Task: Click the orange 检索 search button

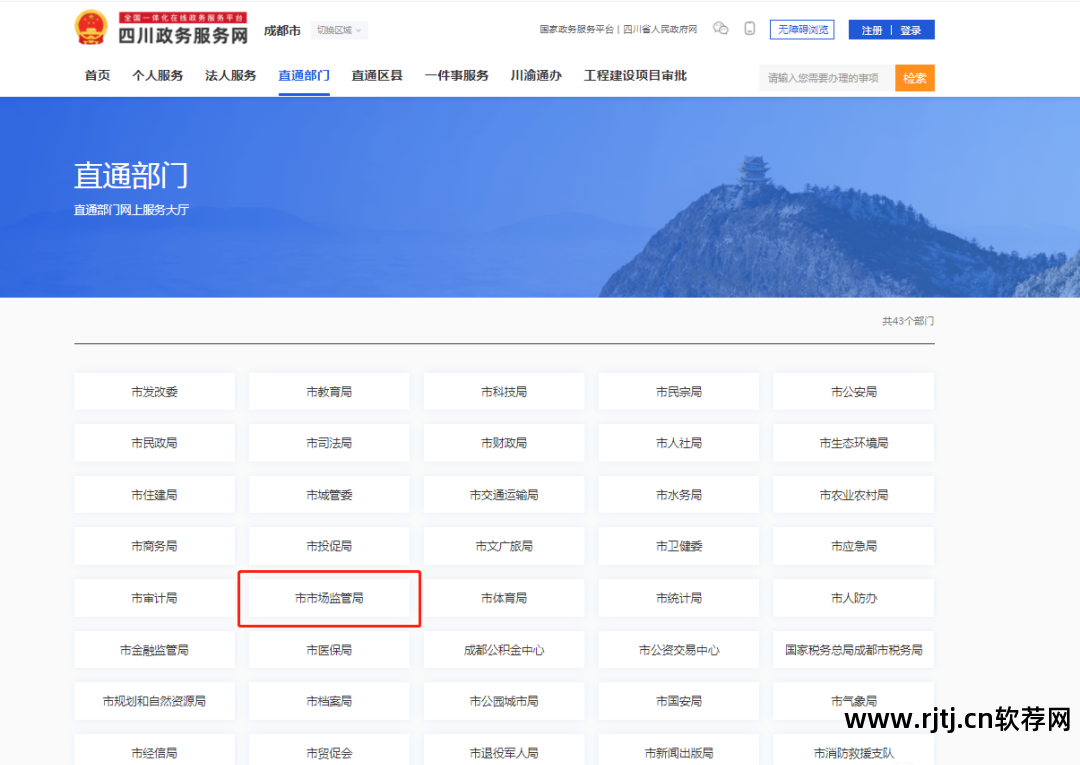Action: [914, 78]
